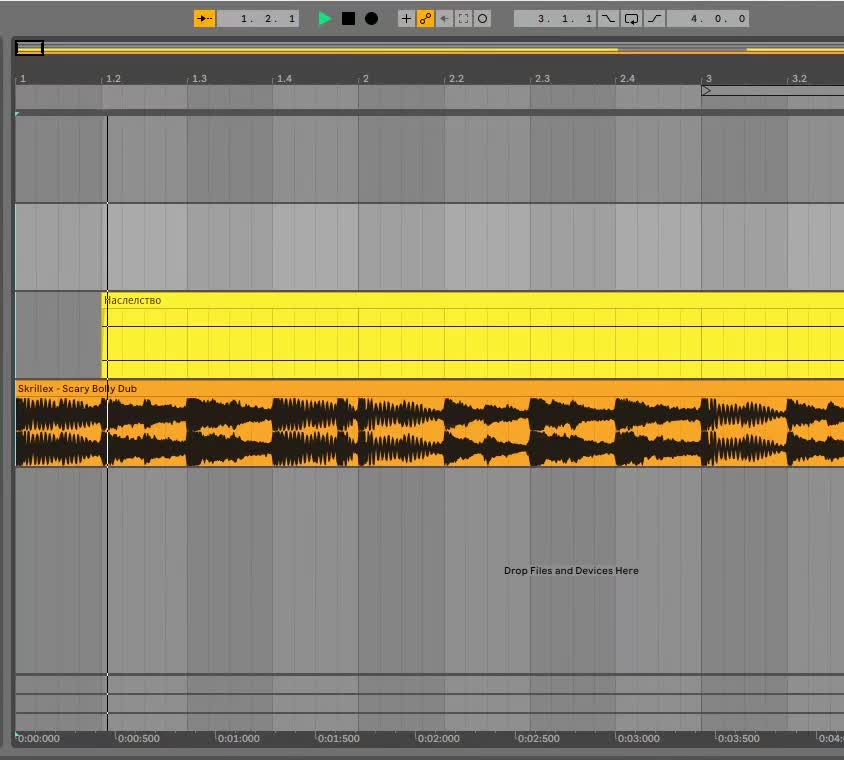
Task: Click the Re-enable Automation arrow icon
Action: pos(444,19)
